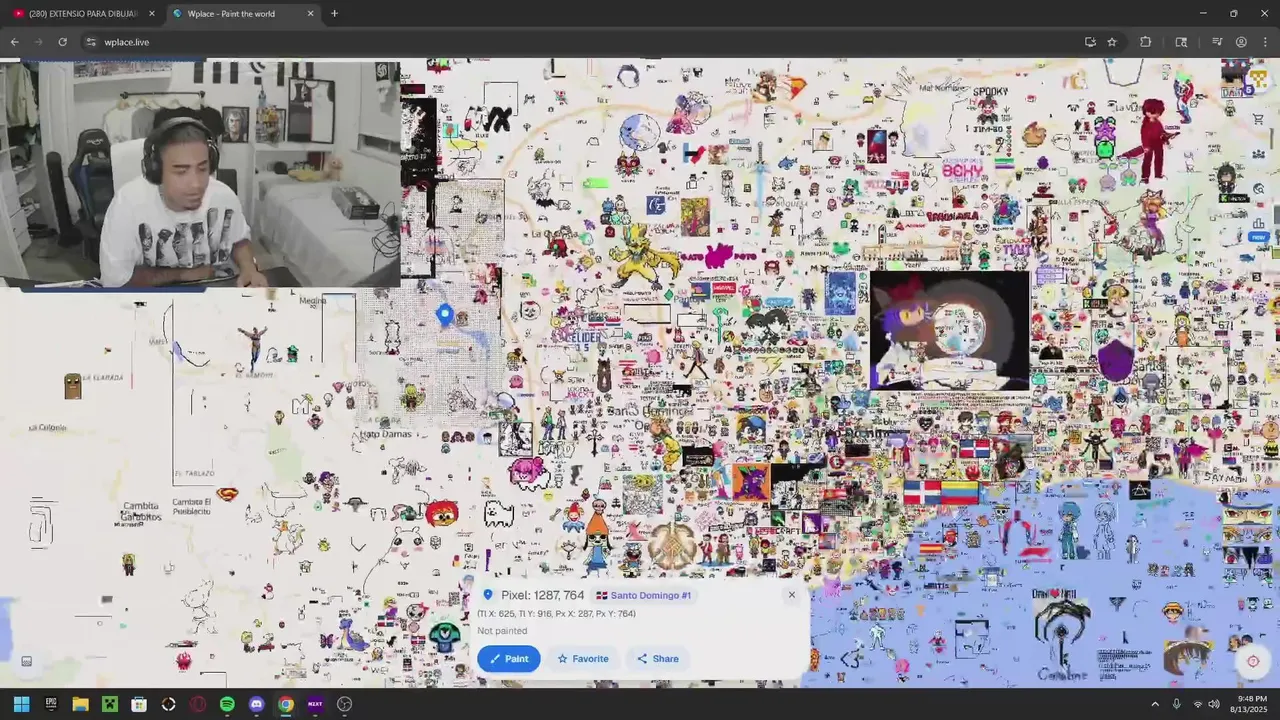
Task: Click the dark character artwork with moon
Action: click(x=949, y=330)
